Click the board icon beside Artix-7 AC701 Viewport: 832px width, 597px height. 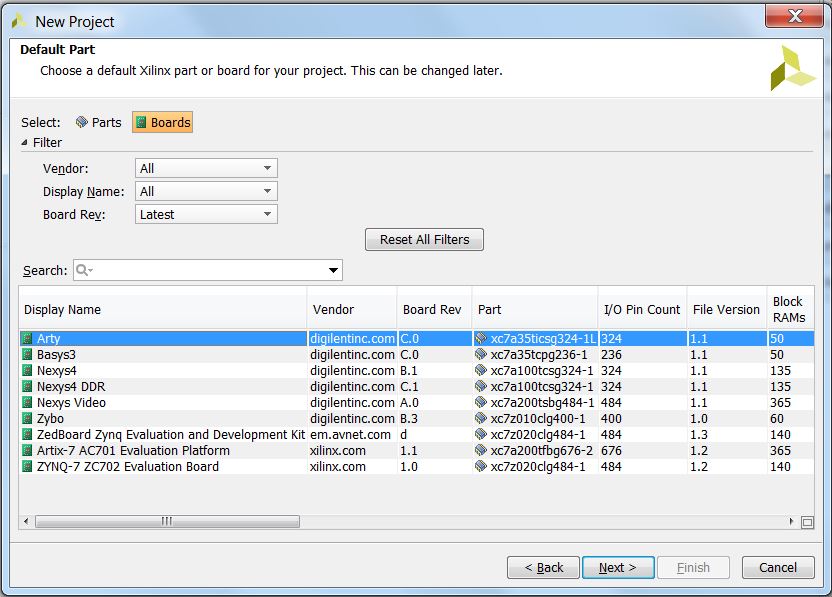(x=27, y=451)
